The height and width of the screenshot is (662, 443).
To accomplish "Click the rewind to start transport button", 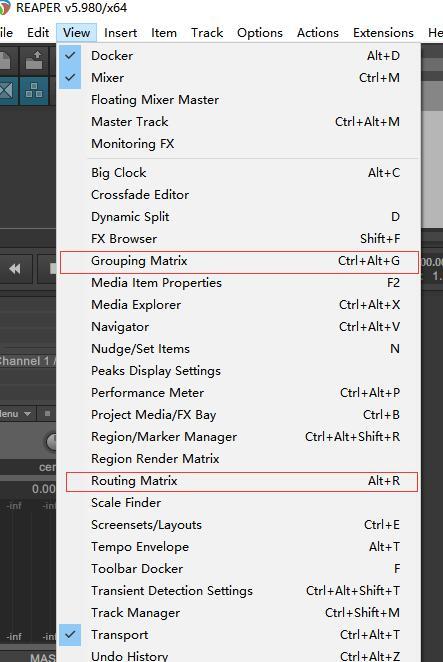I will (15, 269).
